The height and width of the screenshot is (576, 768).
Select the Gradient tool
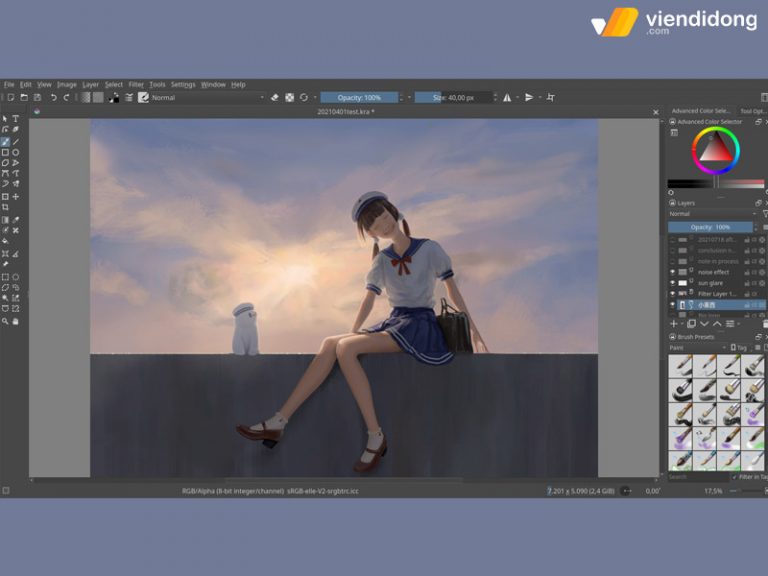click(x=5, y=219)
